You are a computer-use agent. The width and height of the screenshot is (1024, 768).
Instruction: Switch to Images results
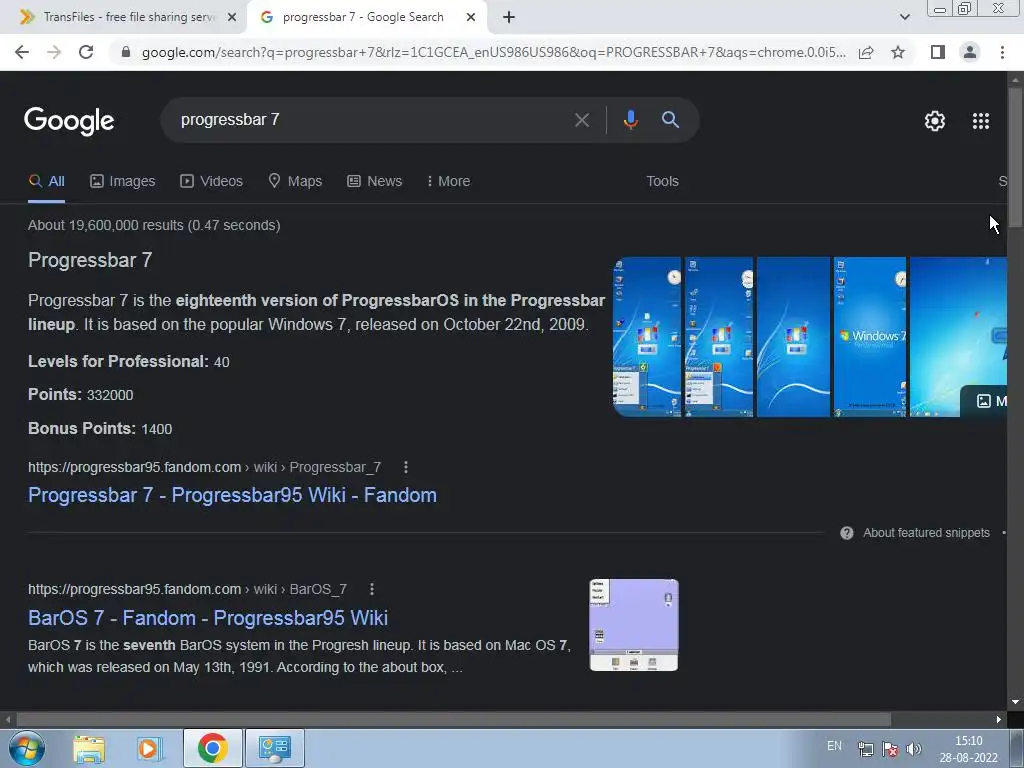[x=123, y=182]
